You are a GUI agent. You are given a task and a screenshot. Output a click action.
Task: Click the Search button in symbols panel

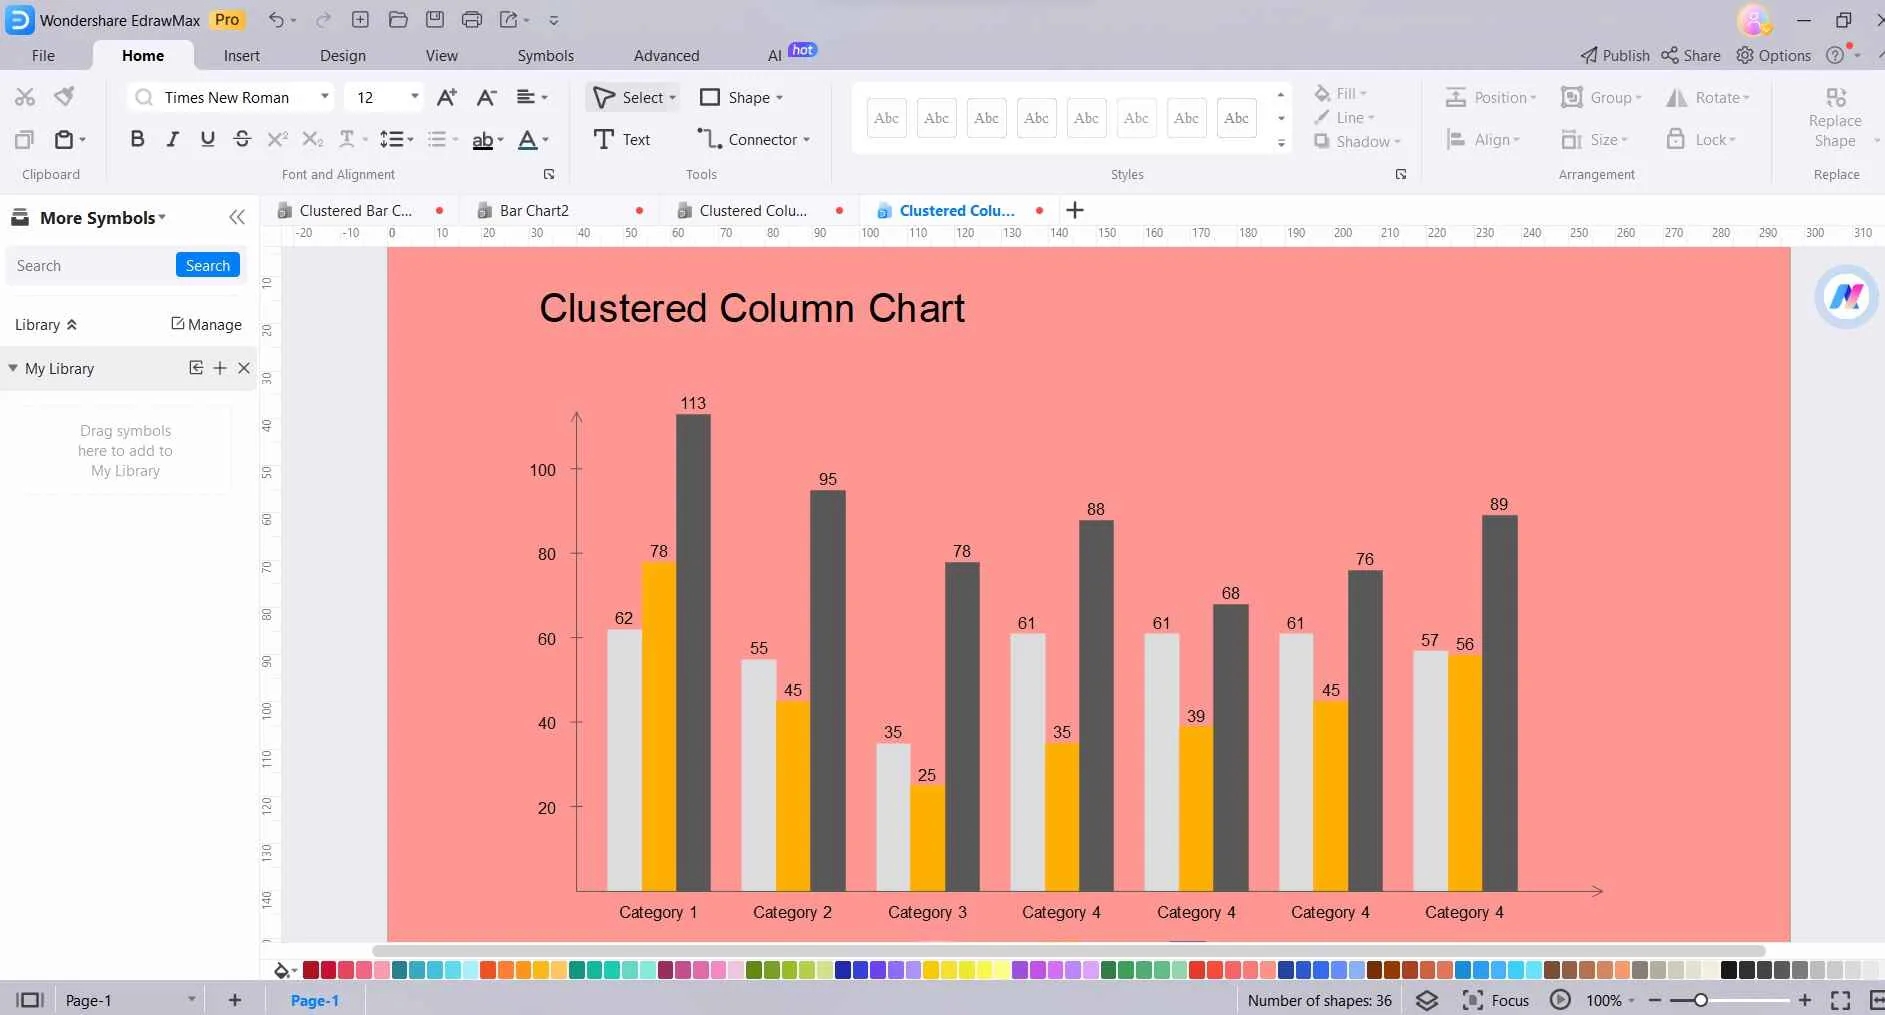[x=207, y=264]
